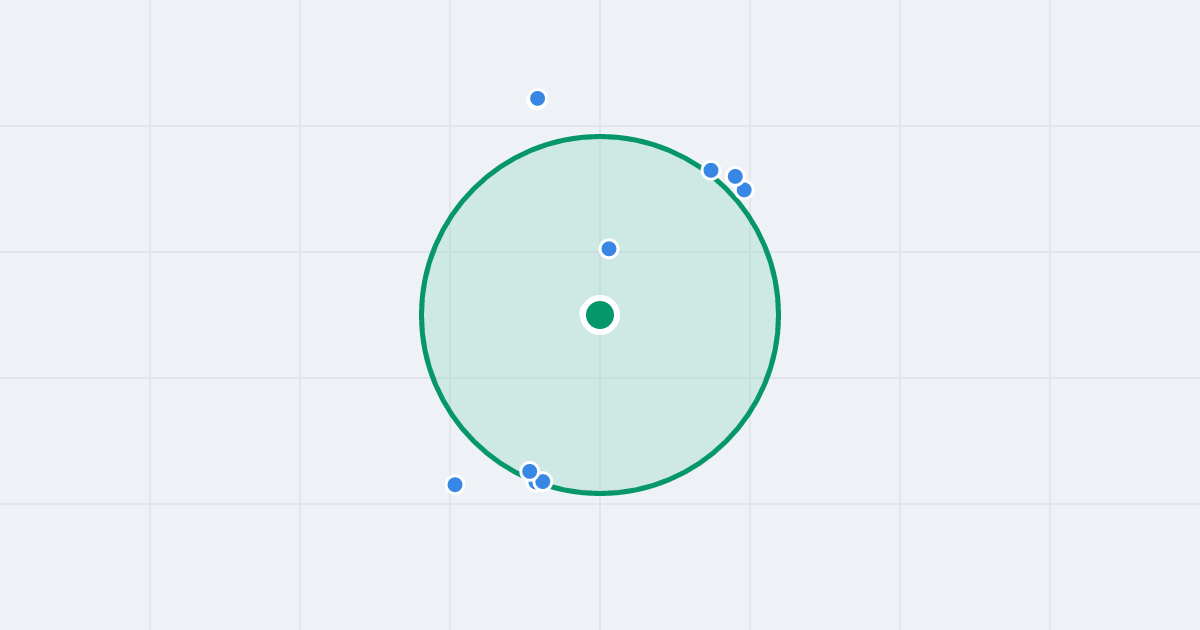The height and width of the screenshot is (630, 1200).
Task: Pick the lone blue dot outside the circle's lower left
Action: tap(455, 484)
